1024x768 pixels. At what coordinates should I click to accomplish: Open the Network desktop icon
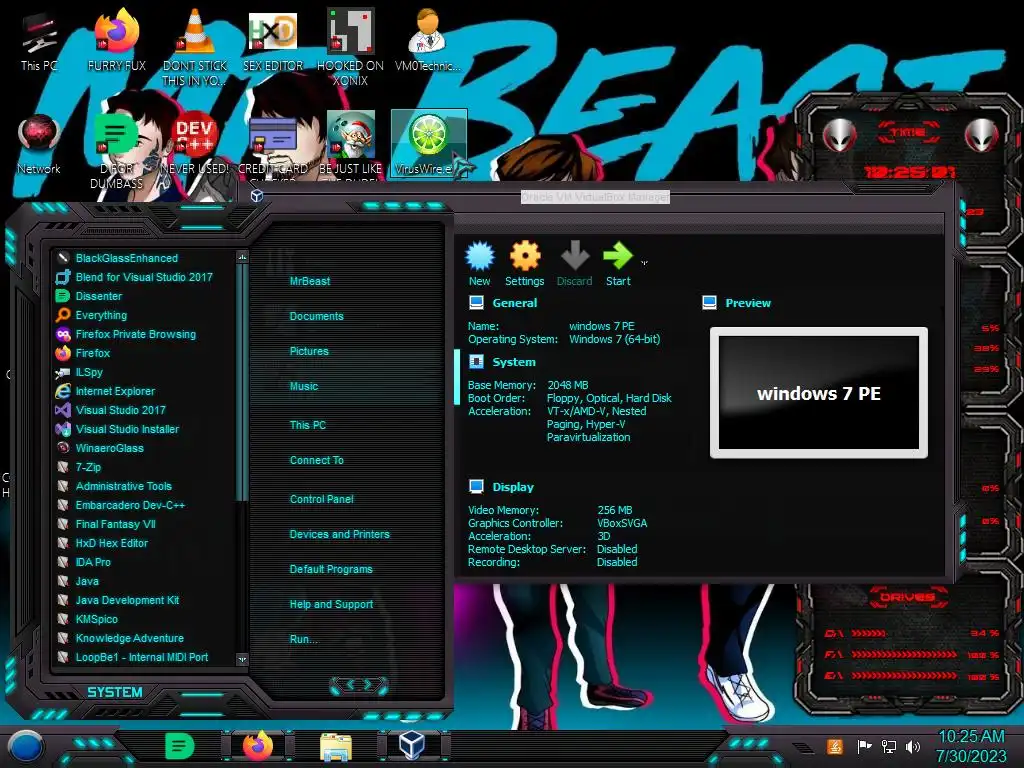[x=39, y=145]
